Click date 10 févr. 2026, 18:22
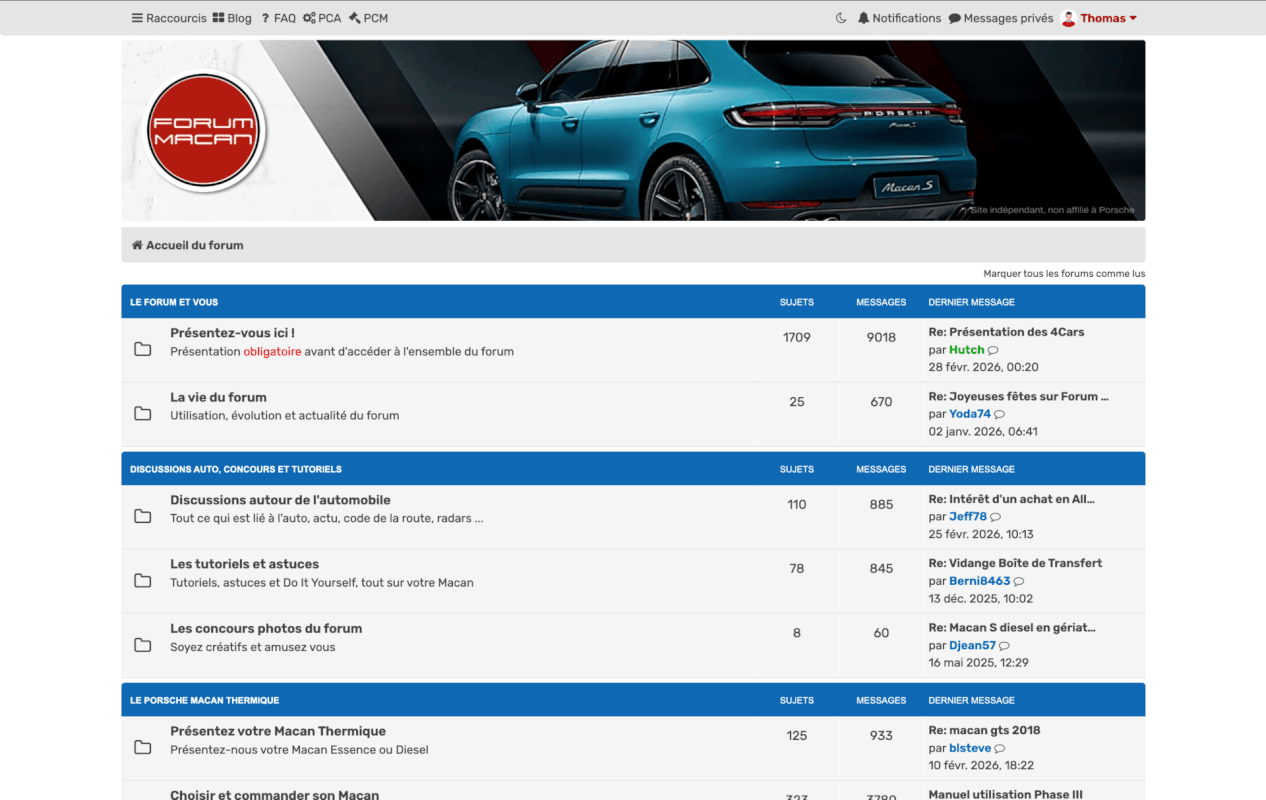 pos(982,765)
